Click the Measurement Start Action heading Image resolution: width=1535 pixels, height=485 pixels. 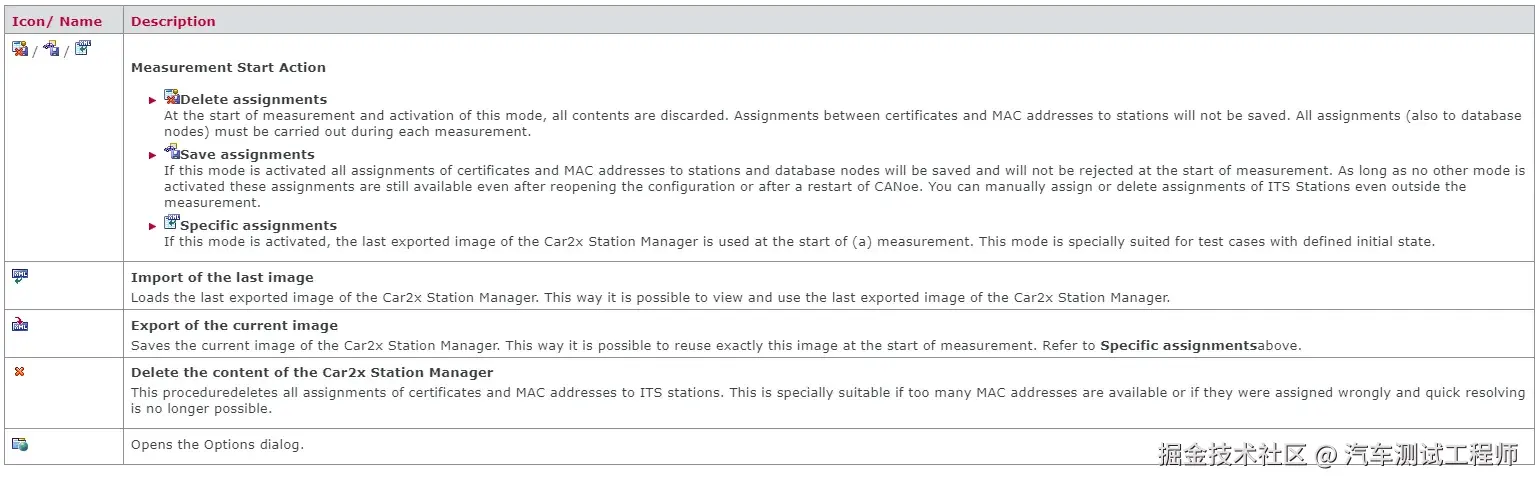click(228, 68)
